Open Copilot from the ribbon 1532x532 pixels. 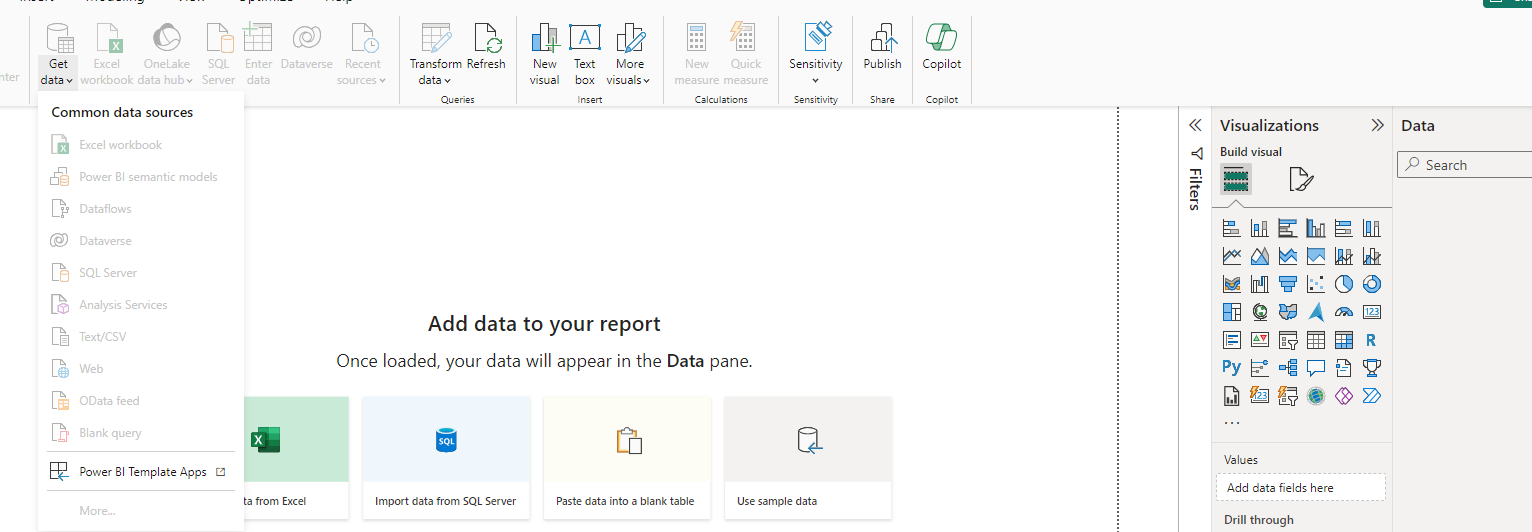point(942,48)
